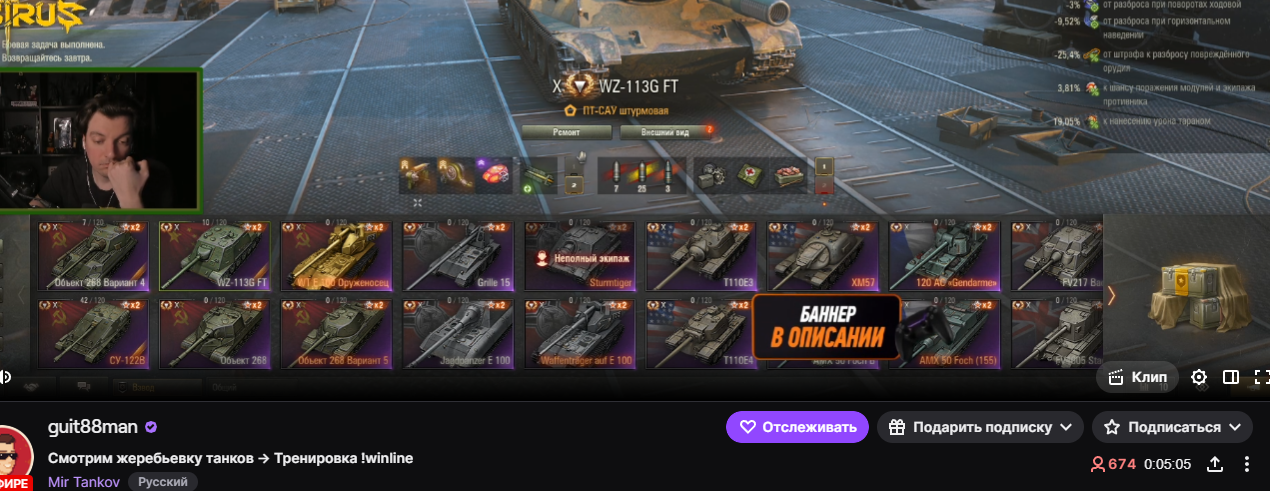Mute the stream volume icon

pos(5,377)
